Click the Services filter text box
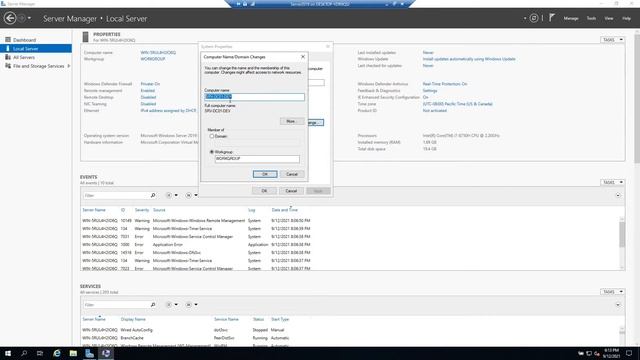The width and height of the screenshot is (640, 360). coord(116,305)
